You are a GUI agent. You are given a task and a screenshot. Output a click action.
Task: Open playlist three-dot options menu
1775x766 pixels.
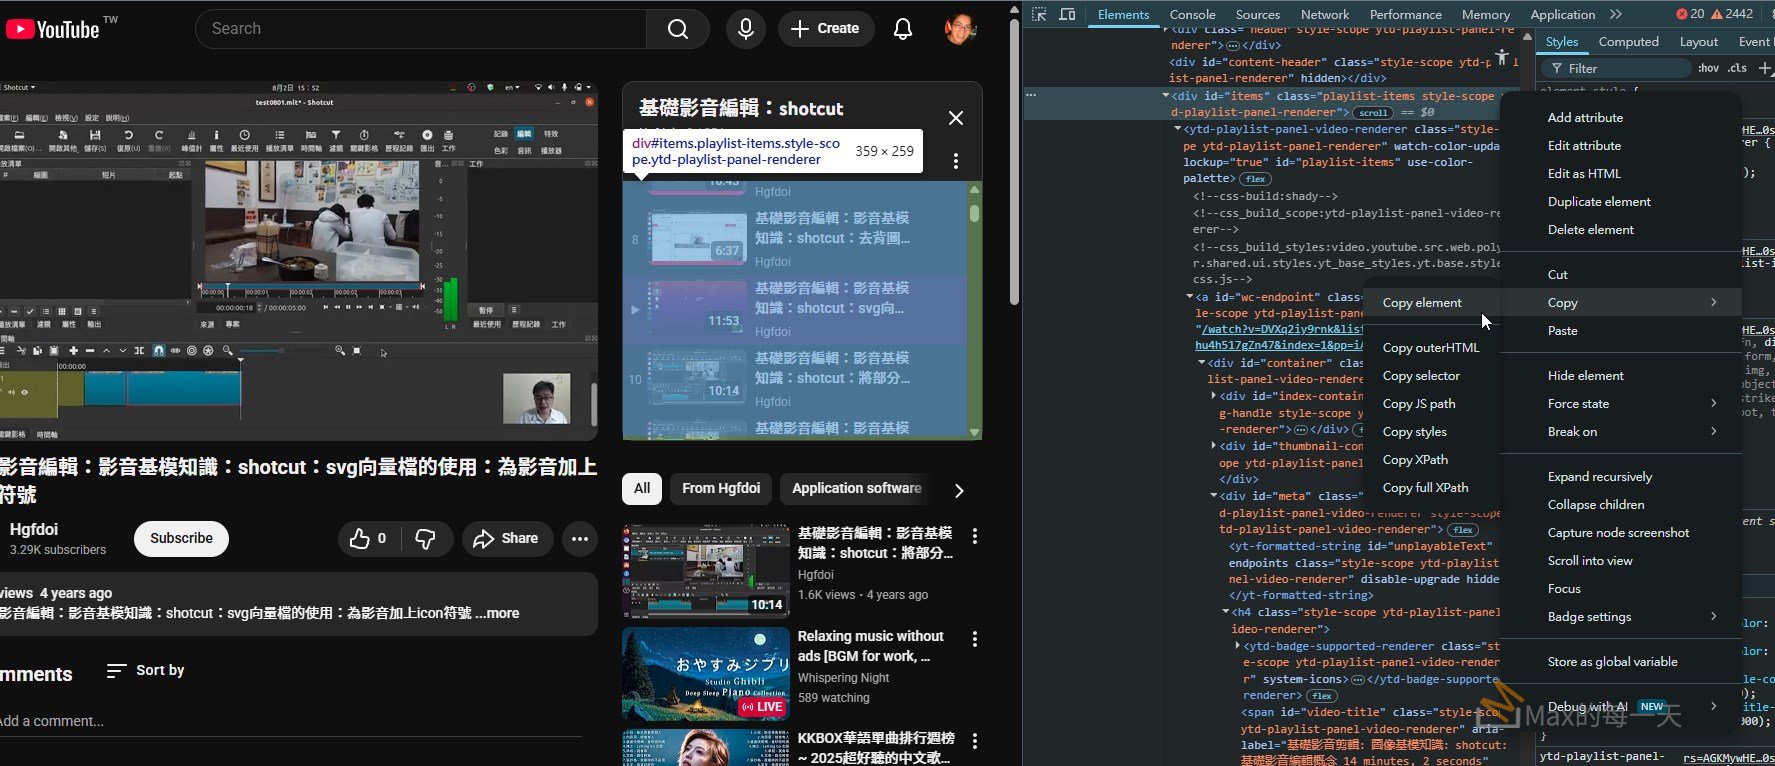tap(955, 161)
